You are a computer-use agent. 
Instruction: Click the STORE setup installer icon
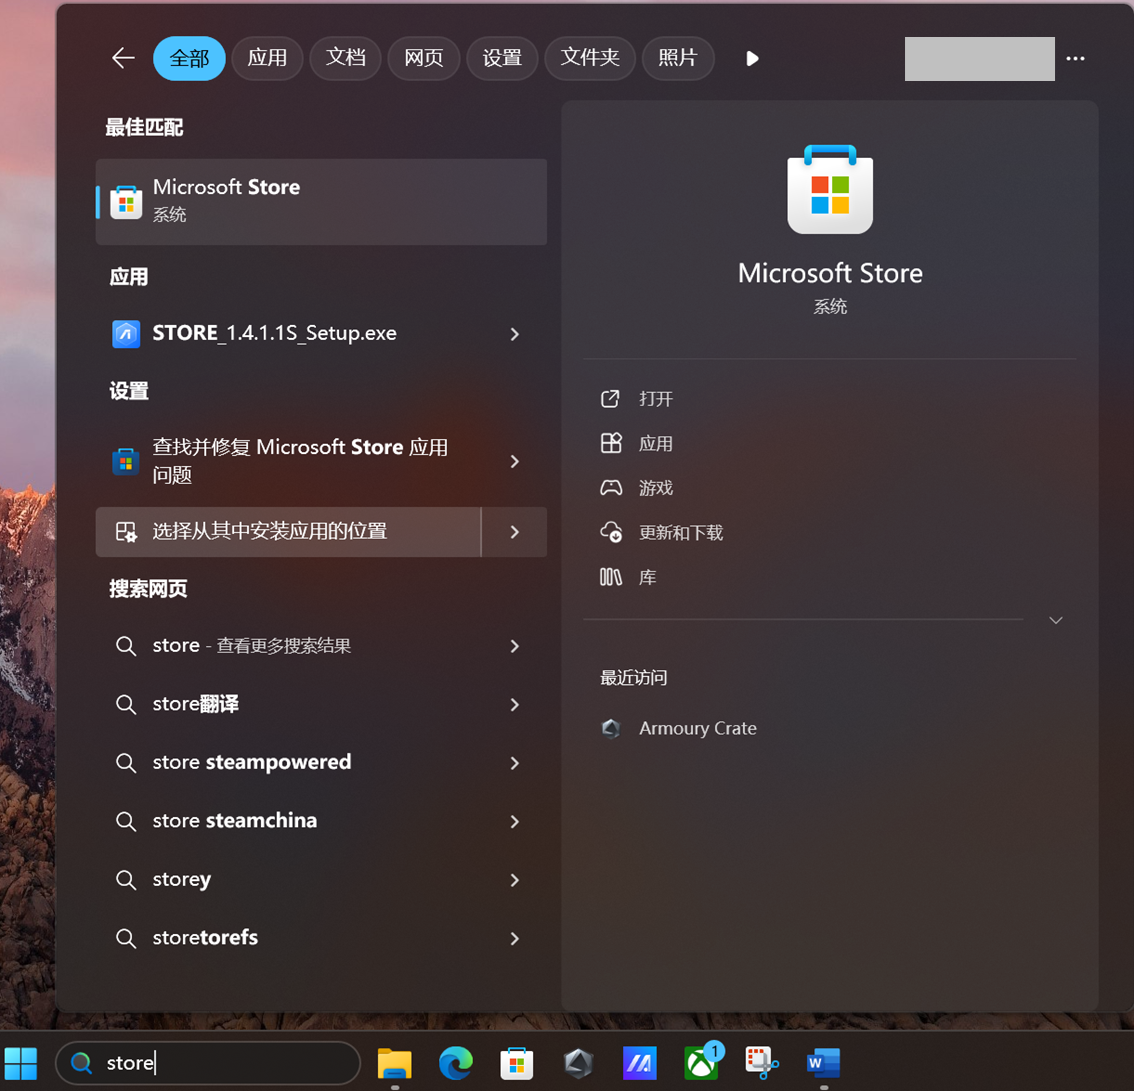(126, 334)
